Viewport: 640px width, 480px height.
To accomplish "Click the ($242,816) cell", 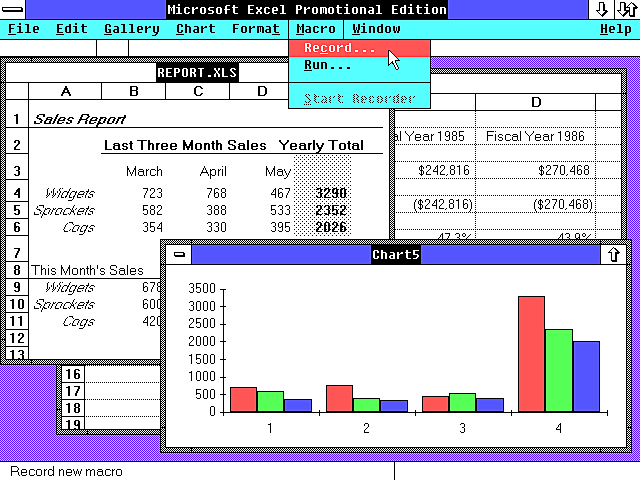I will (x=443, y=204).
